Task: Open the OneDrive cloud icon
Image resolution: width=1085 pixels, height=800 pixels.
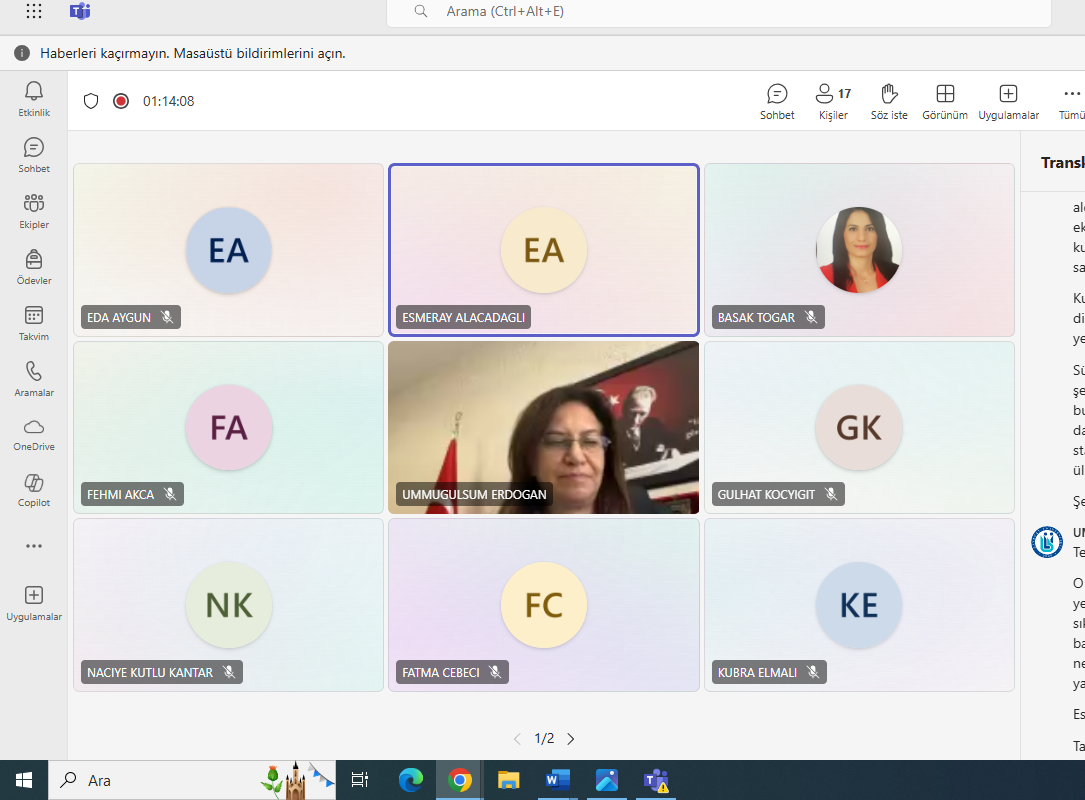Action: (x=34, y=434)
